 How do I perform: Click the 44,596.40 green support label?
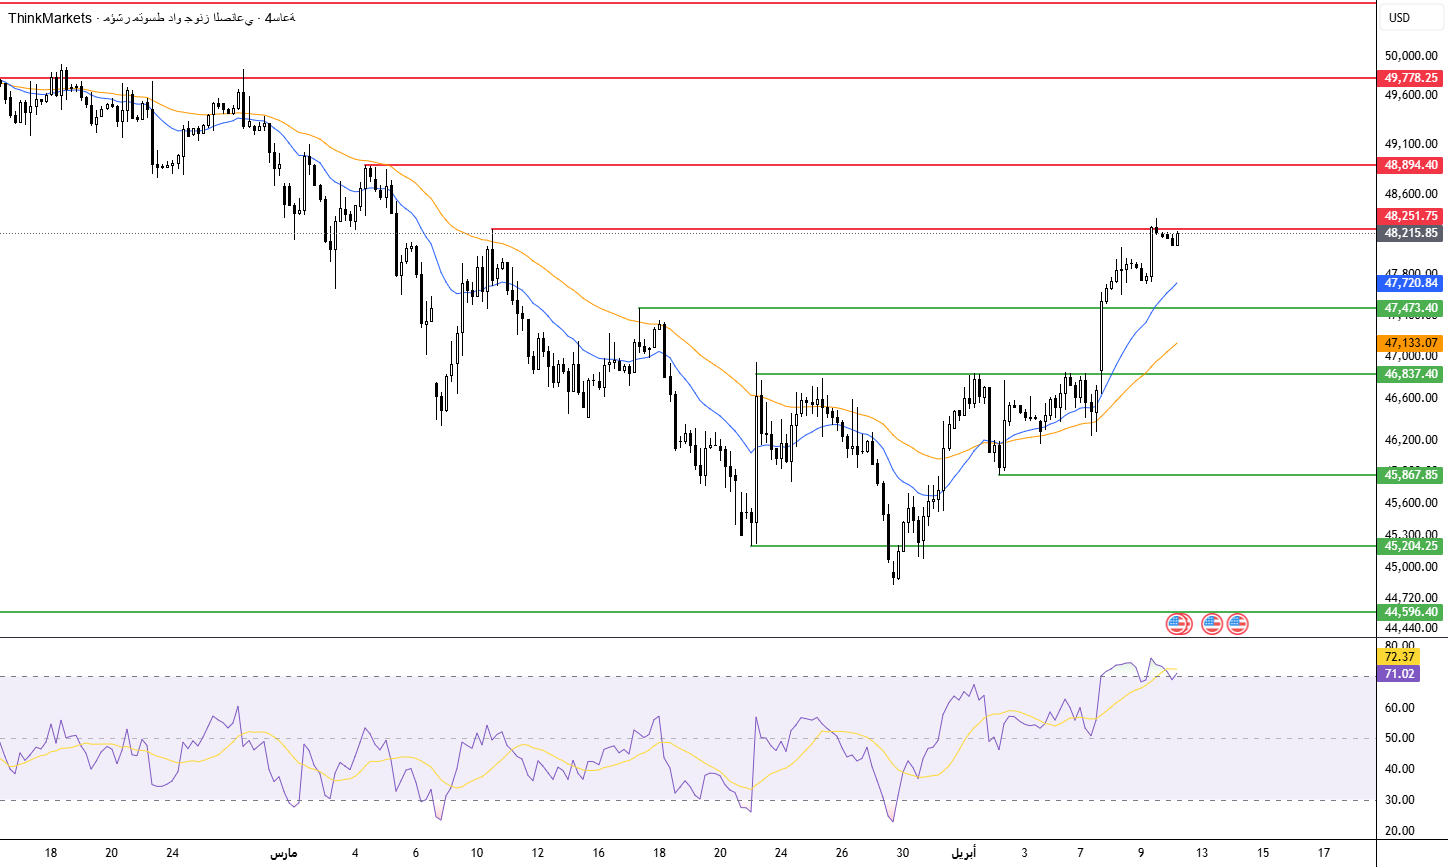1411,612
